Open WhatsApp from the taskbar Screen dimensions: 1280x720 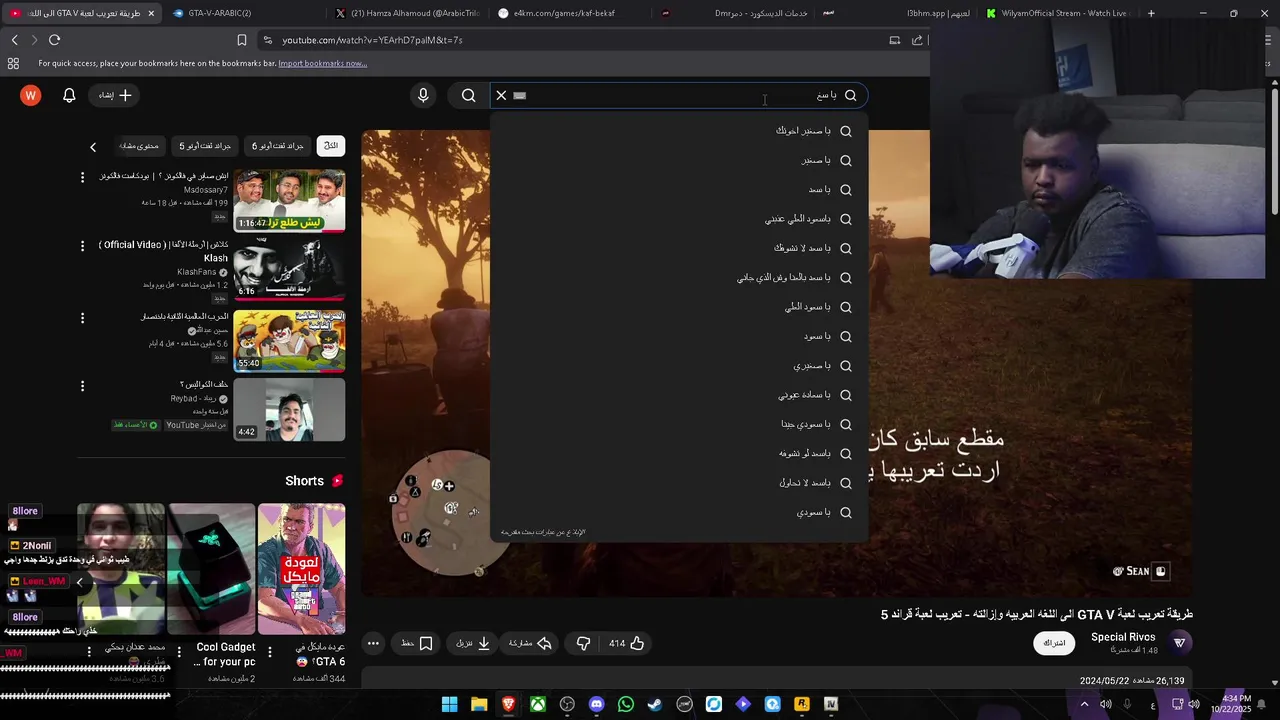tap(626, 704)
